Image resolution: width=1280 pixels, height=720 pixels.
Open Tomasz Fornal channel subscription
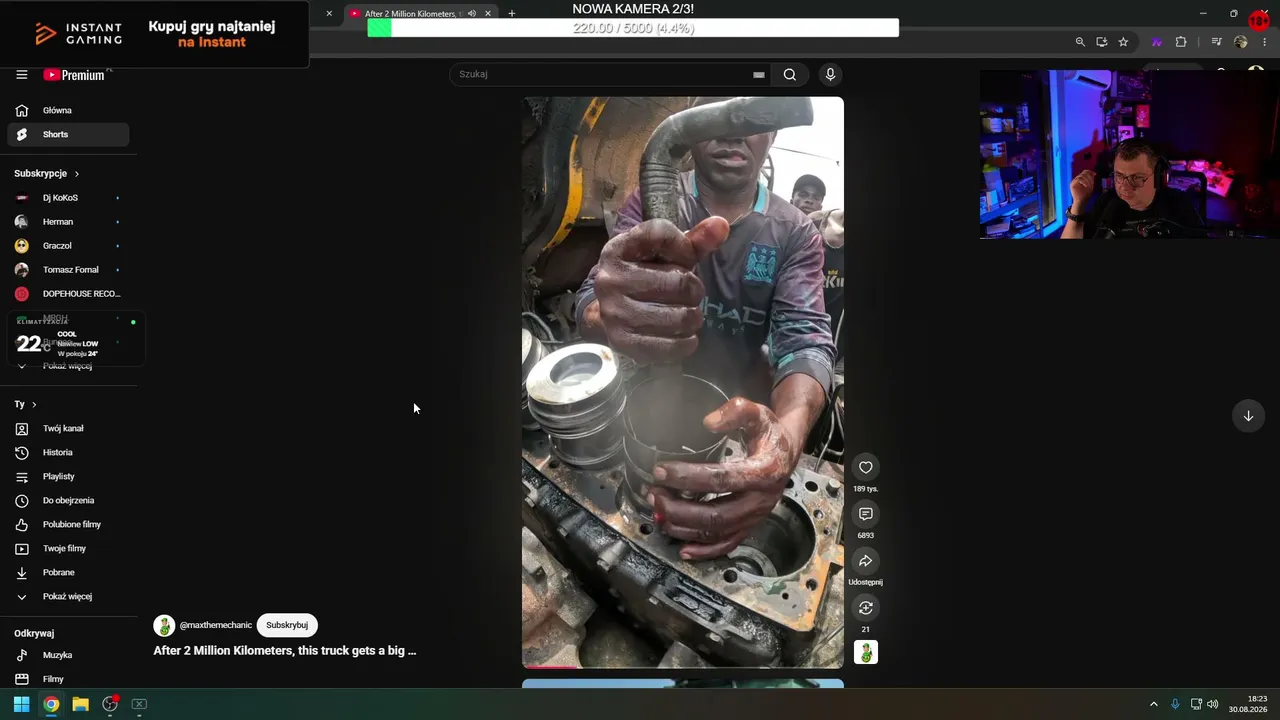(68, 270)
